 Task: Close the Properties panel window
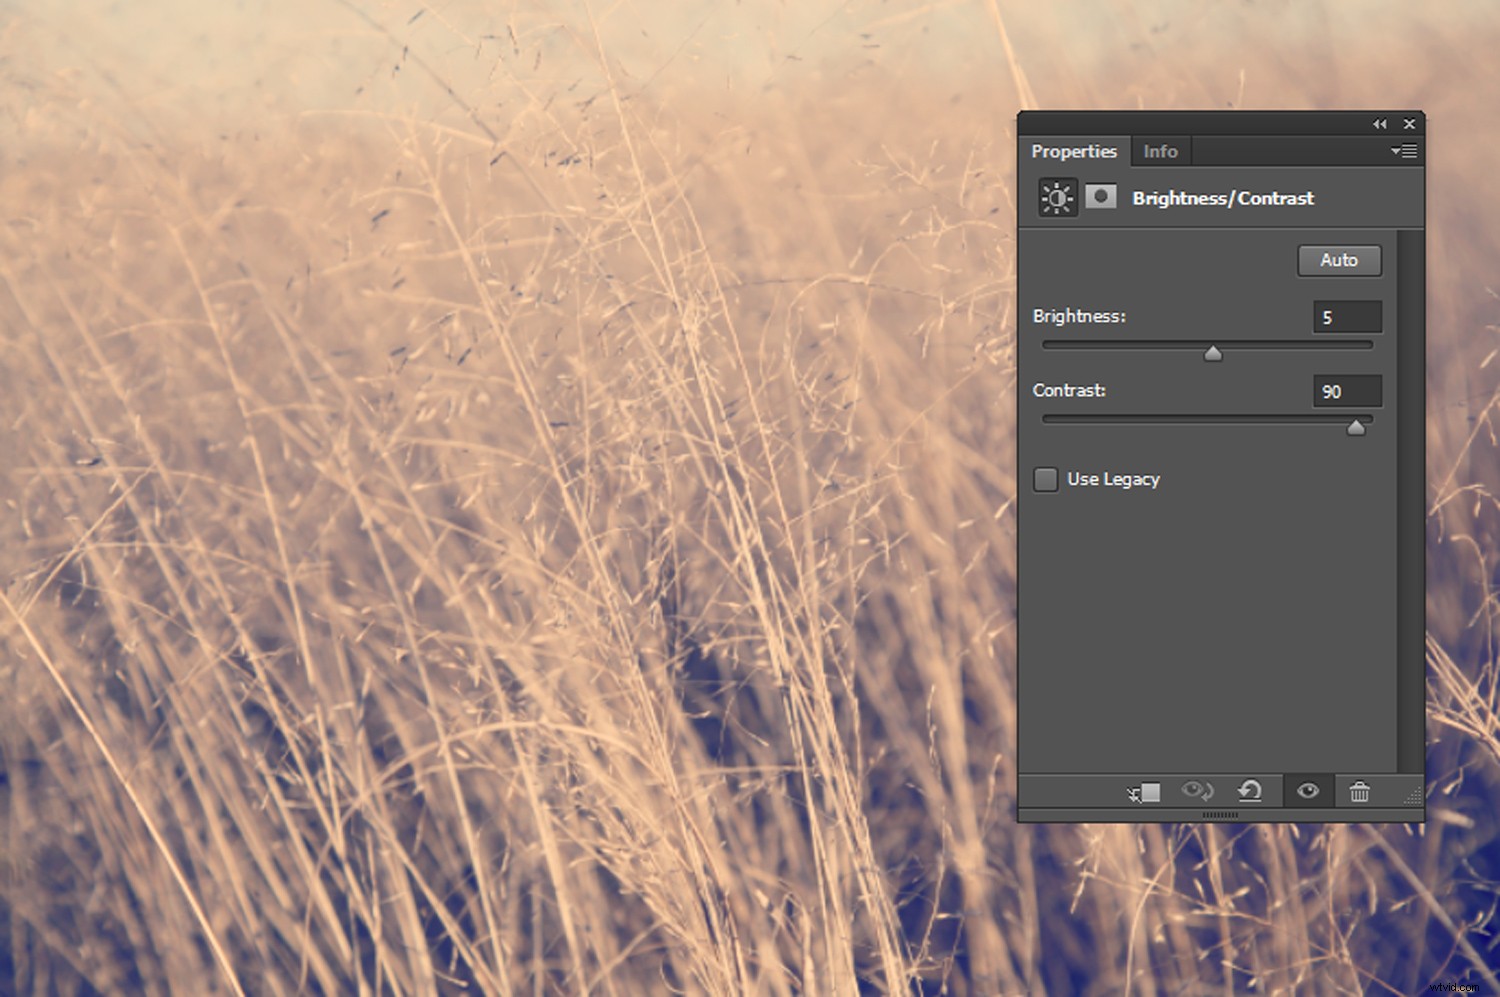point(1410,123)
